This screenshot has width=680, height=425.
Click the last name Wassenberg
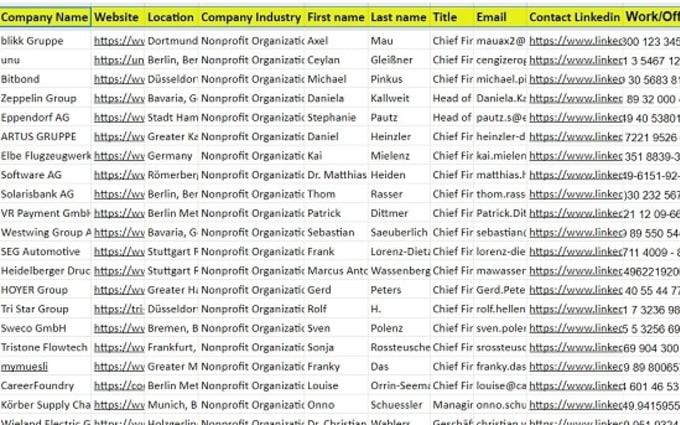[400, 270]
